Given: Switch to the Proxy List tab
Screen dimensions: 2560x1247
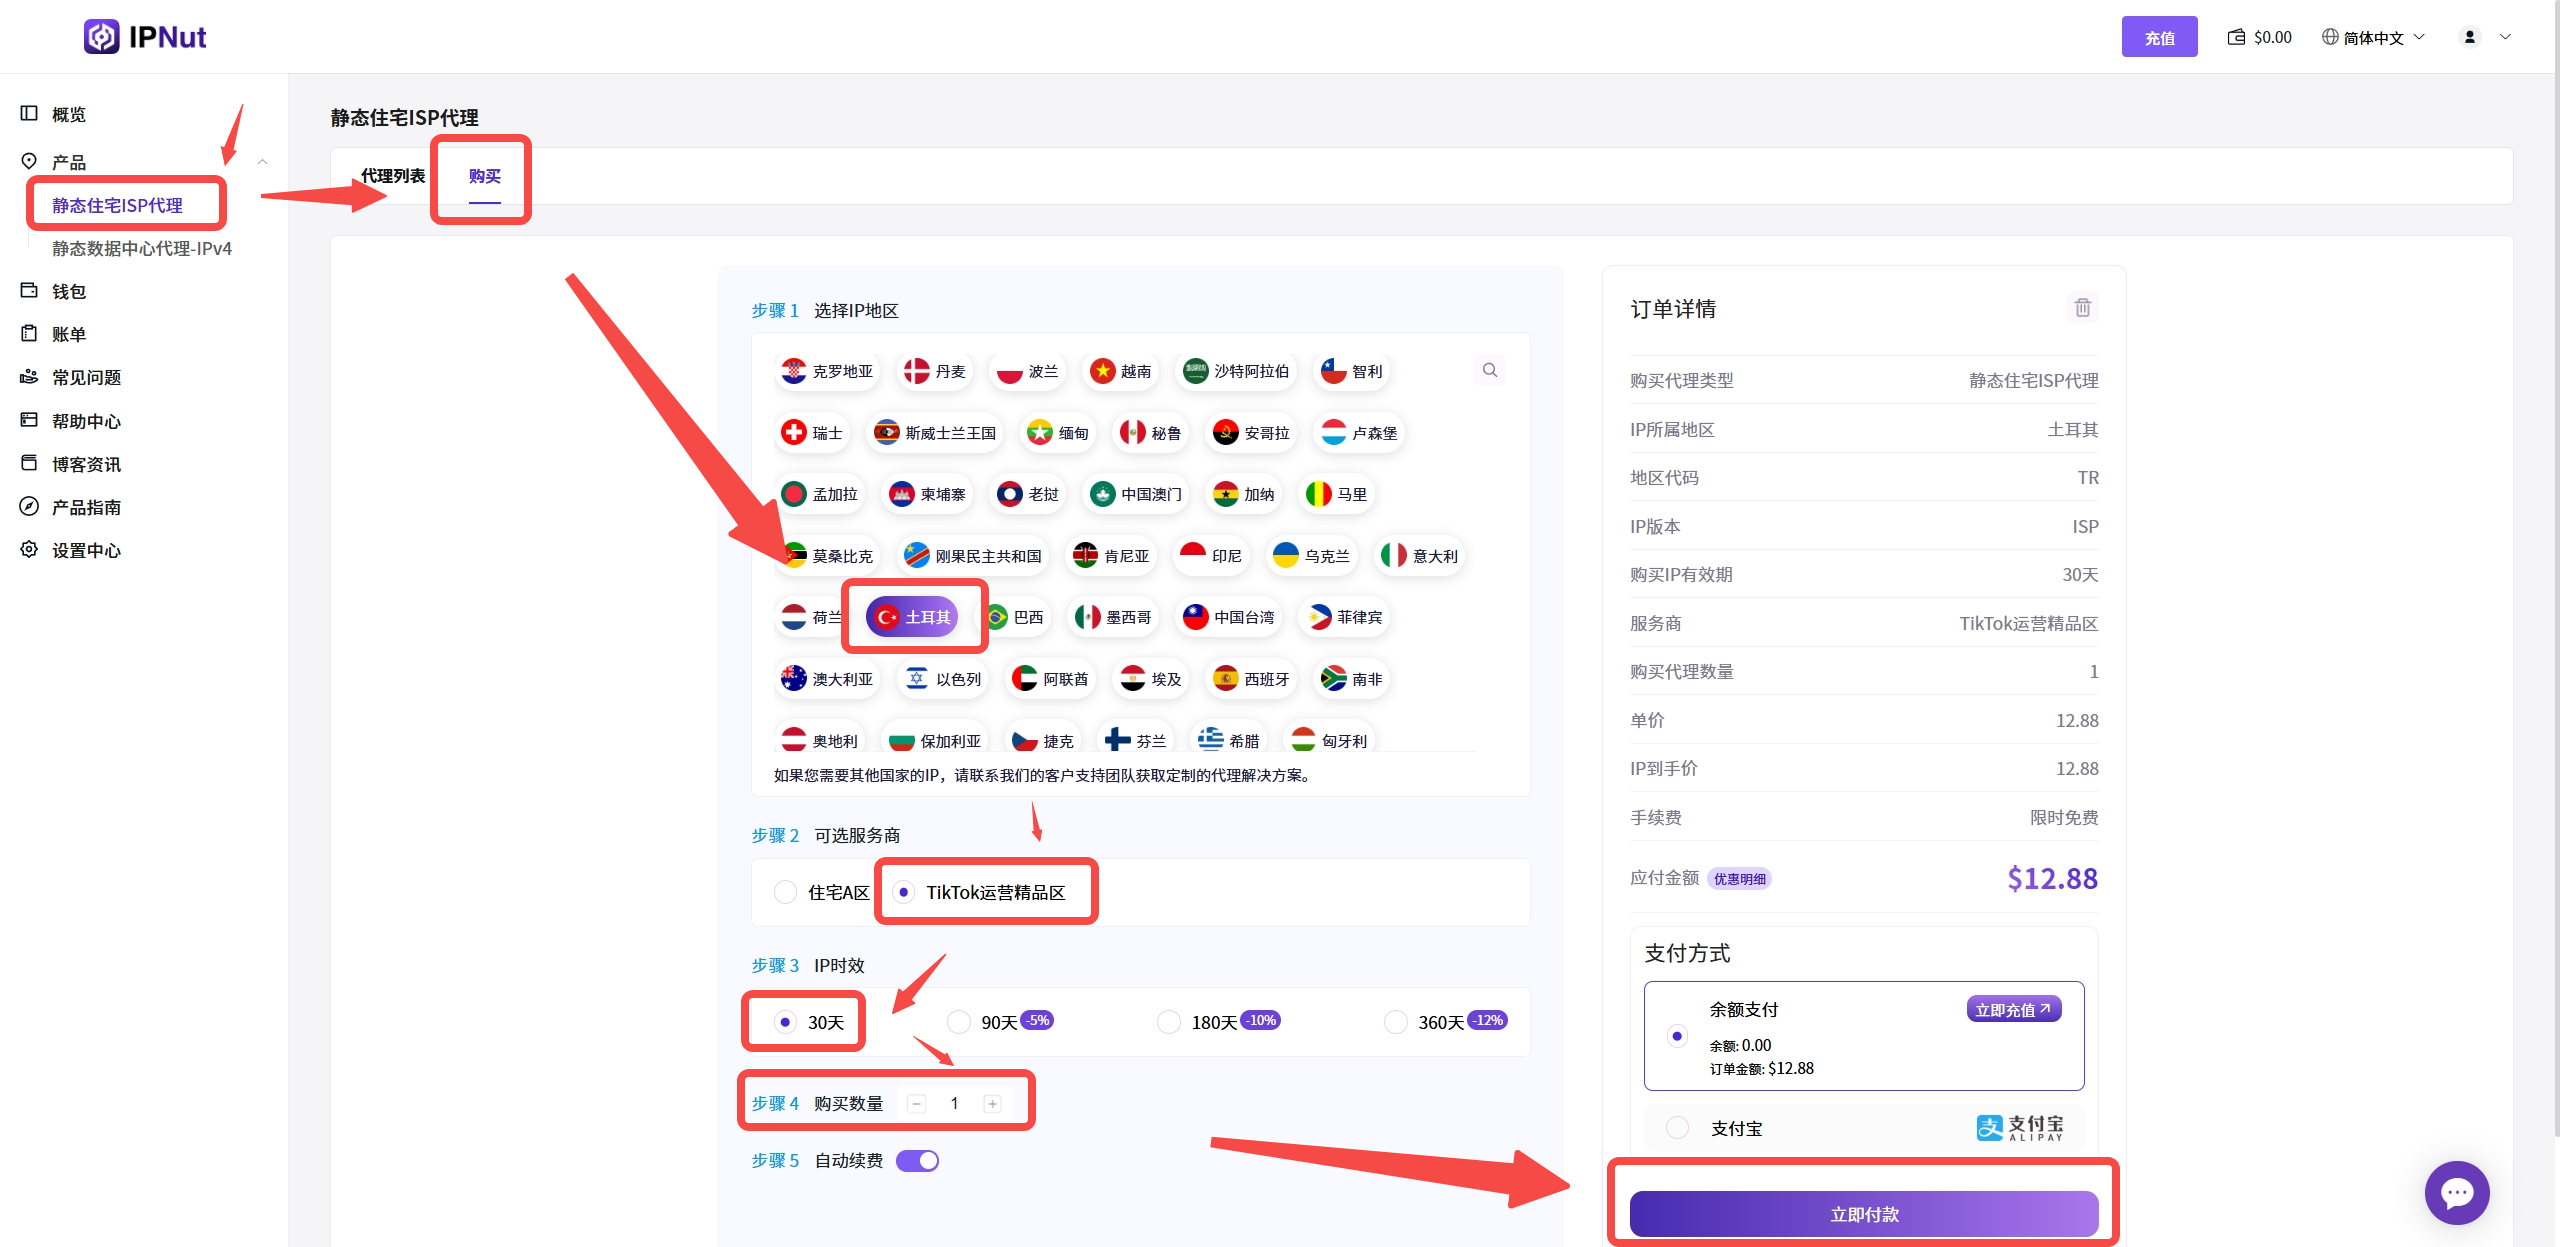Looking at the screenshot, I should click(393, 176).
